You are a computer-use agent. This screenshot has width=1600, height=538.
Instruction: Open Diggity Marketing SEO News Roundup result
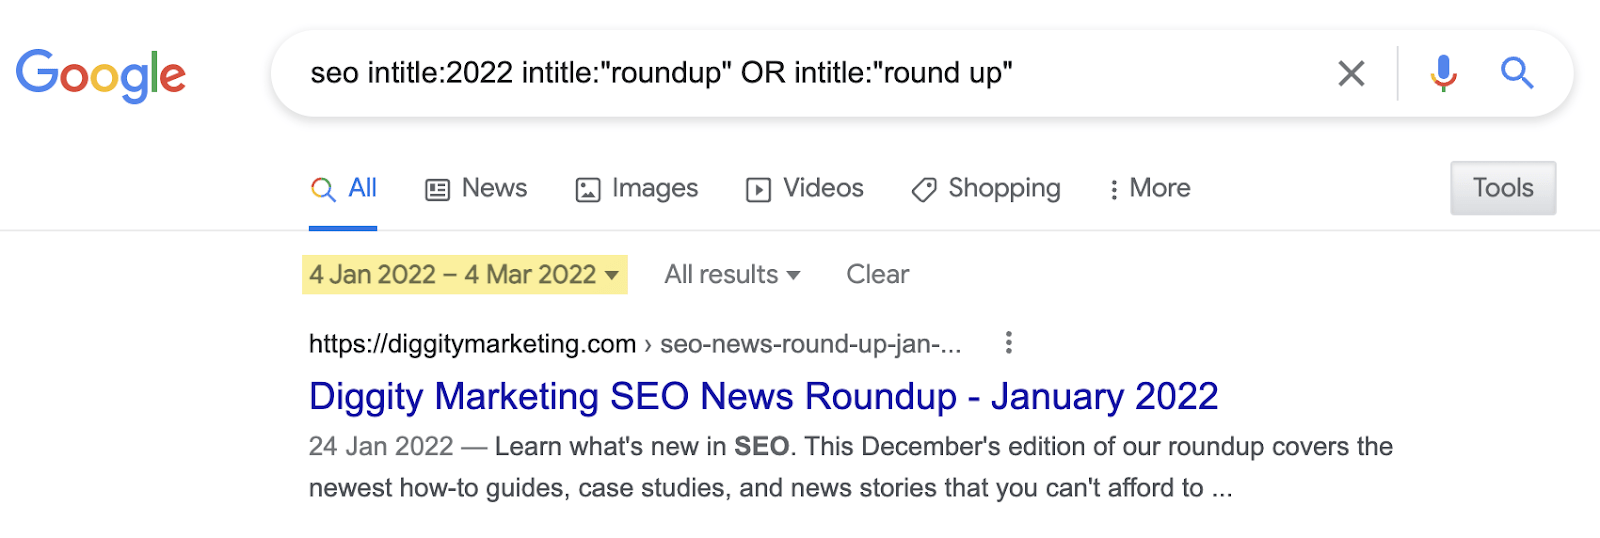(x=763, y=397)
